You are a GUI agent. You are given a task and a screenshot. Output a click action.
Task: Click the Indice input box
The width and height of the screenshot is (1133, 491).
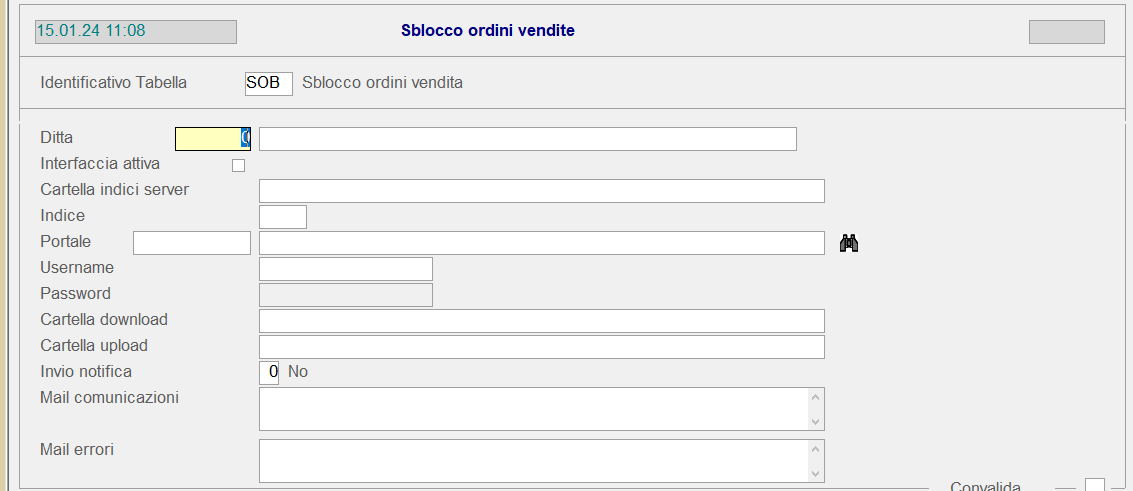282,217
